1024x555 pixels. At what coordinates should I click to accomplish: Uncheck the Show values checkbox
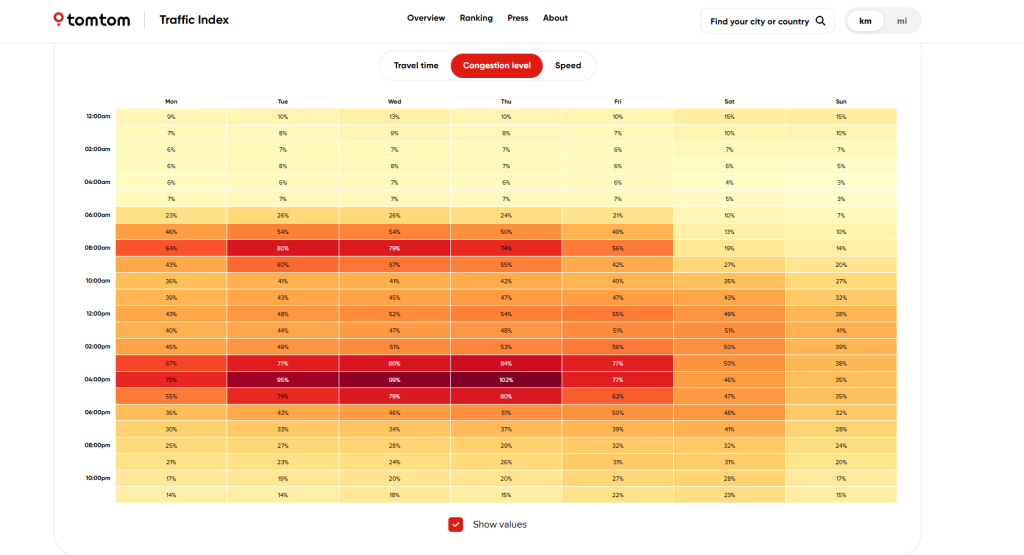[x=456, y=524]
